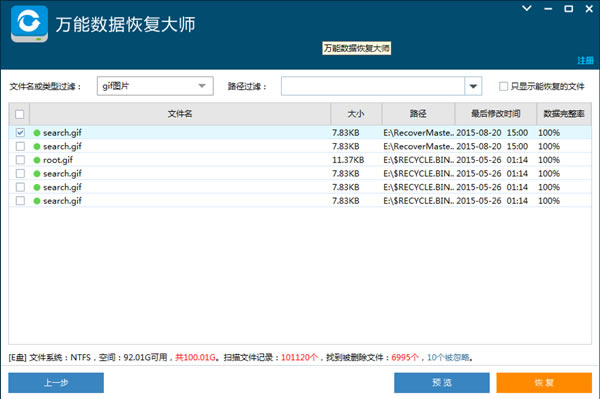
Task: Click the 万能数据恢复大师 title text
Action: point(125,24)
